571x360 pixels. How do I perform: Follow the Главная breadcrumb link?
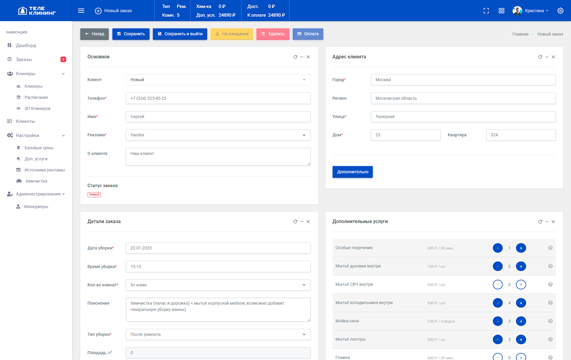pyautogui.click(x=520, y=34)
